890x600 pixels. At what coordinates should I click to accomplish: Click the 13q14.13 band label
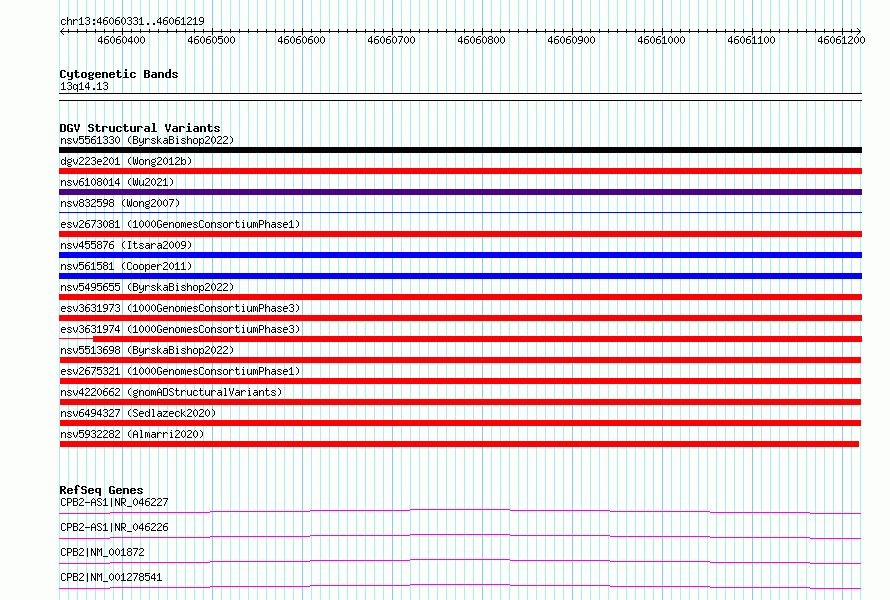point(84,86)
